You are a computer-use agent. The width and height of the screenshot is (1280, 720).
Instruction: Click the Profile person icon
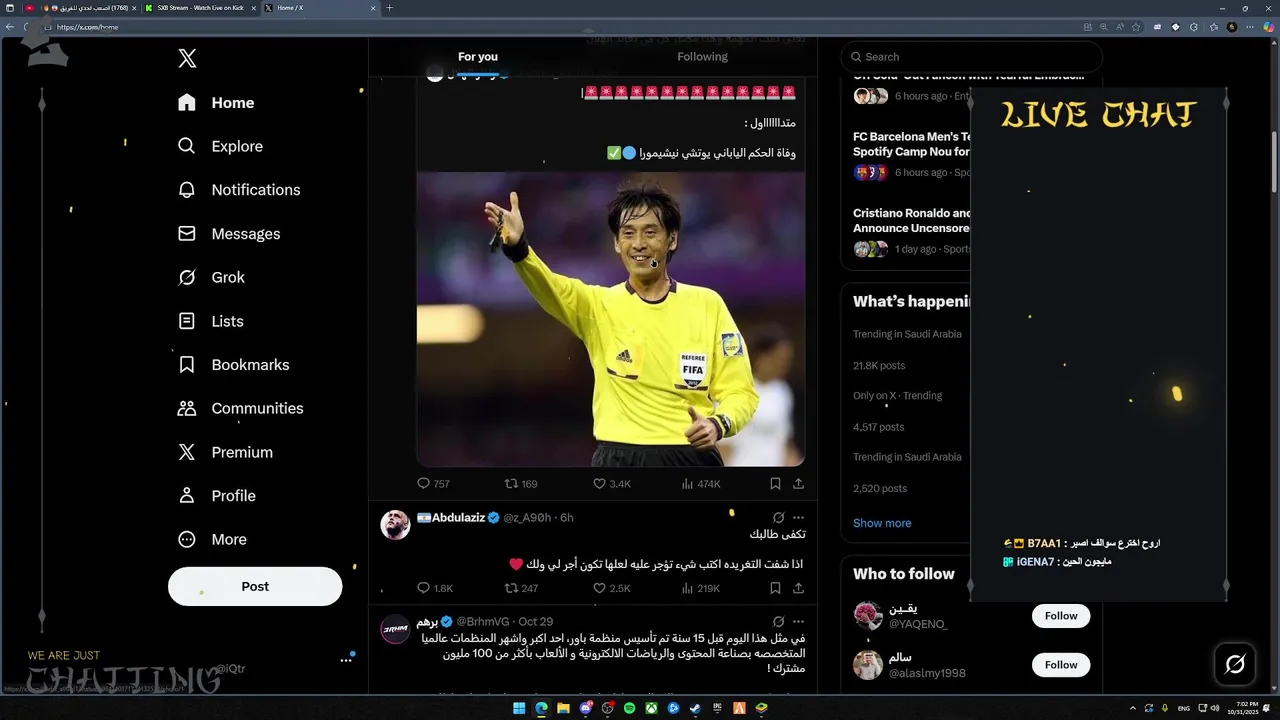[187, 496]
